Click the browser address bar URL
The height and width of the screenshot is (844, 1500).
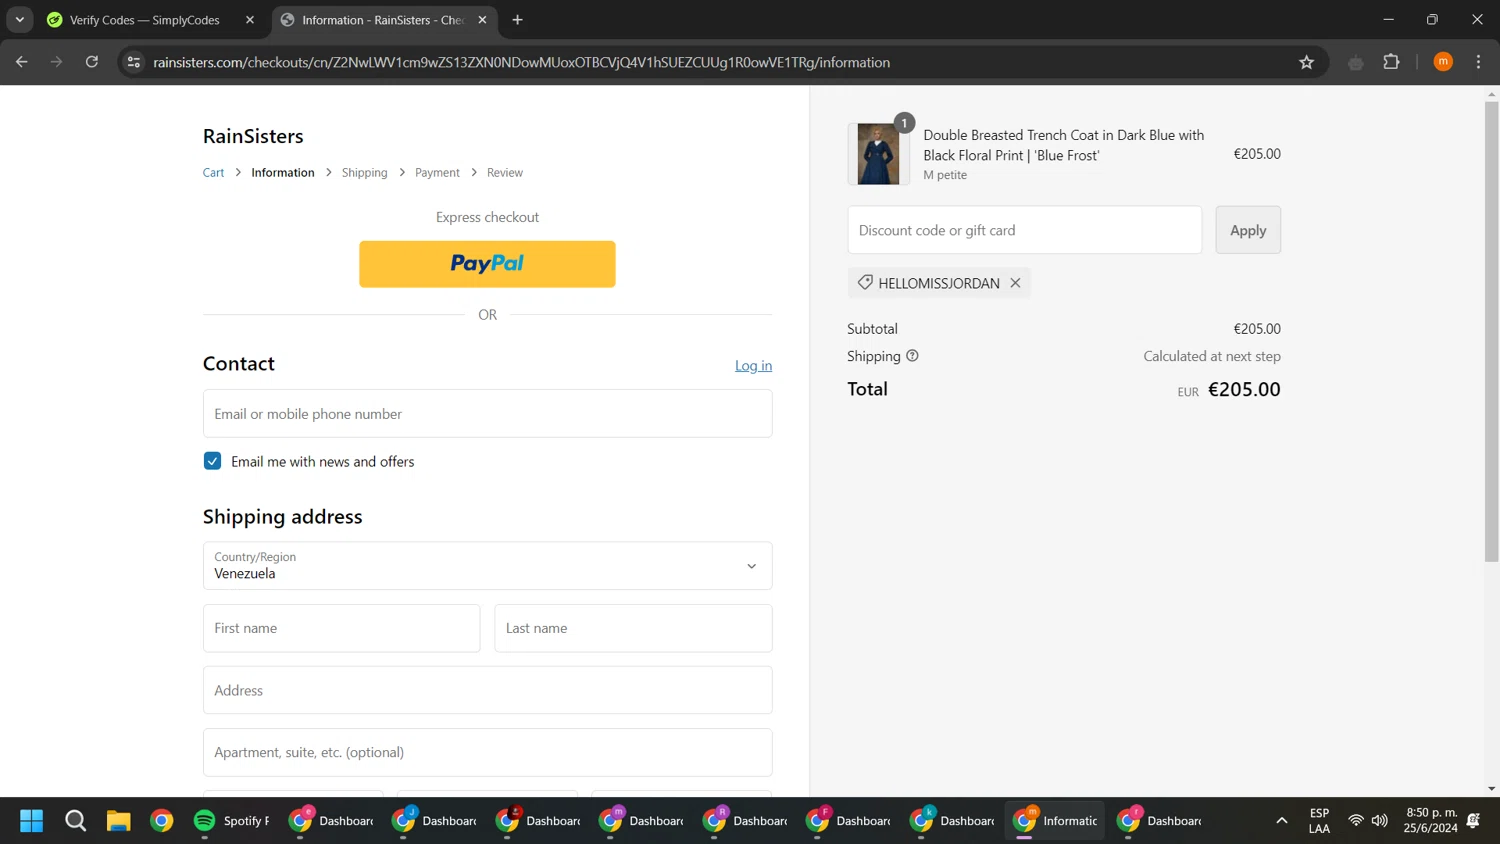521,62
